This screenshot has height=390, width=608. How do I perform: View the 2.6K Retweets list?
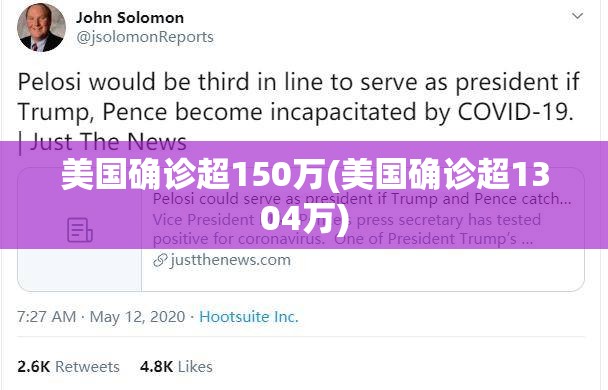68,367
